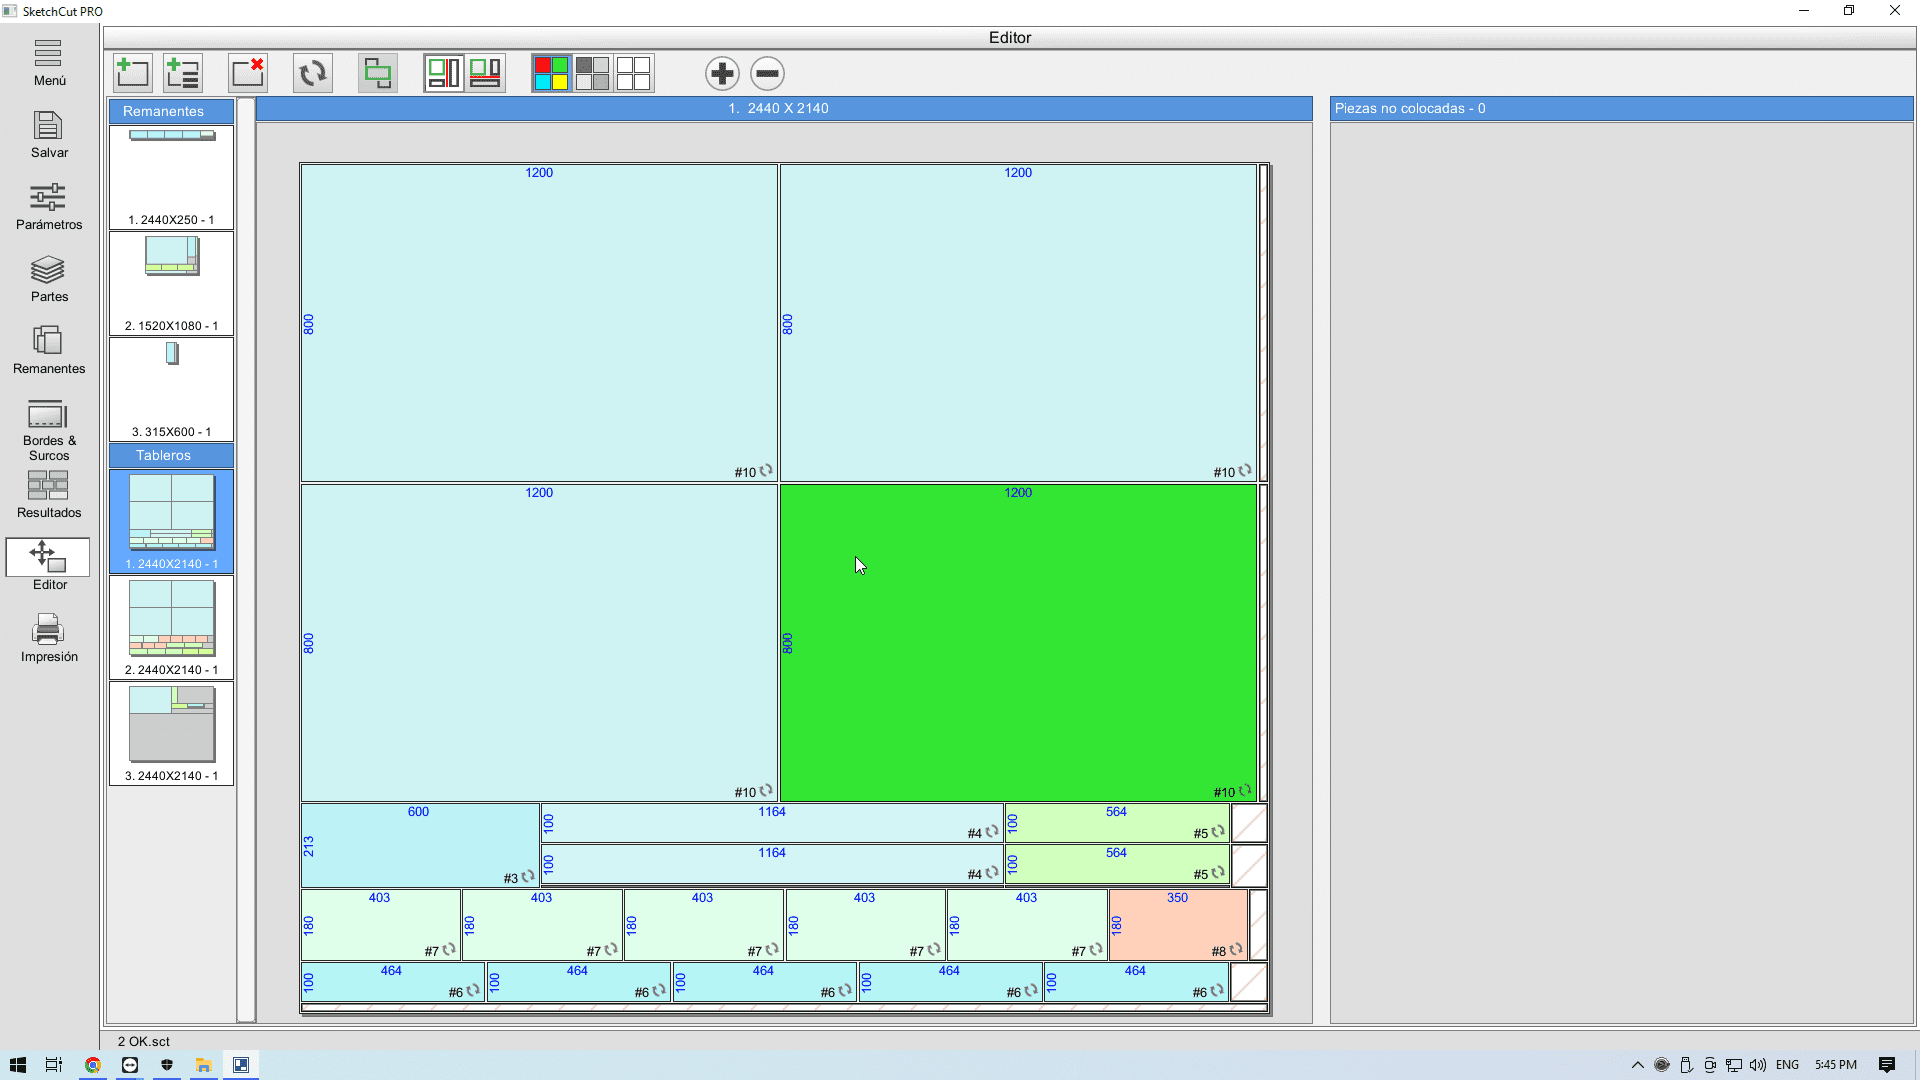This screenshot has width=1920, height=1080.
Task: Click the recalculate rotate-arrows toolbar icon
Action: coord(312,73)
